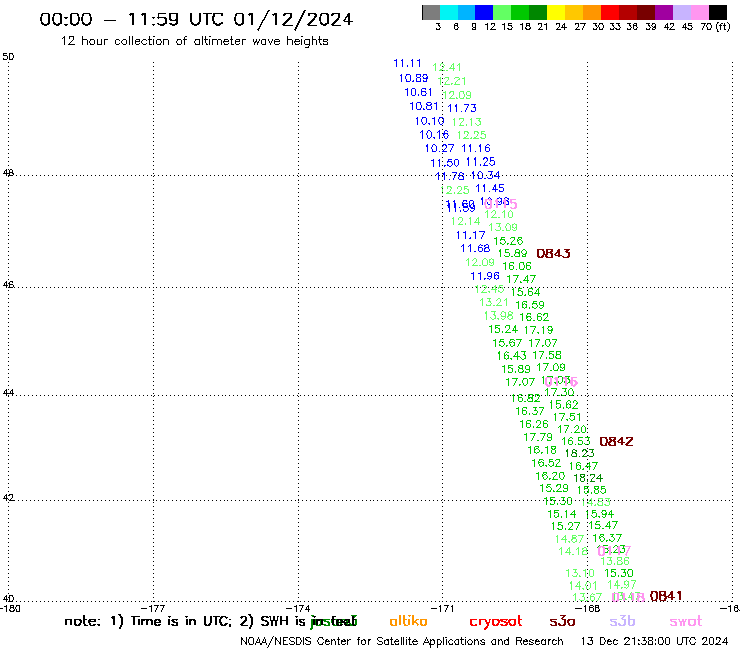Click the -171 longitude axis label

tap(443, 608)
